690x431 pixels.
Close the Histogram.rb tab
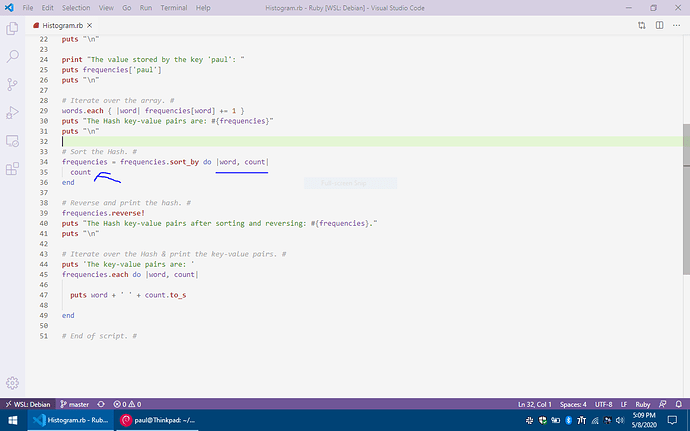tap(89, 26)
